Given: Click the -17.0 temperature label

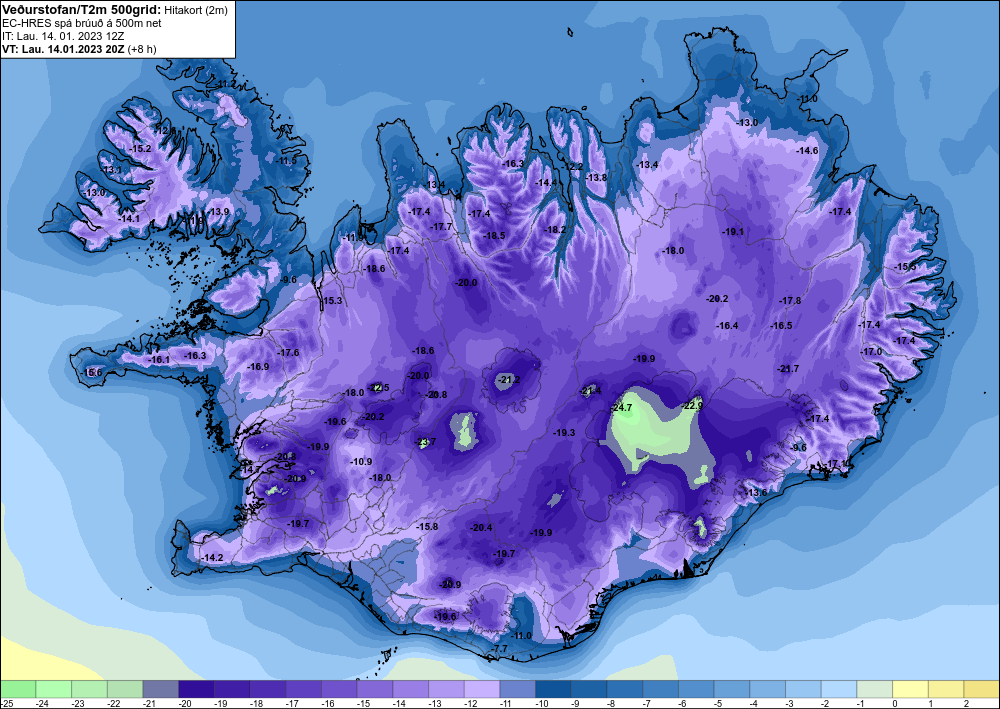Looking at the screenshot, I should [x=871, y=352].
